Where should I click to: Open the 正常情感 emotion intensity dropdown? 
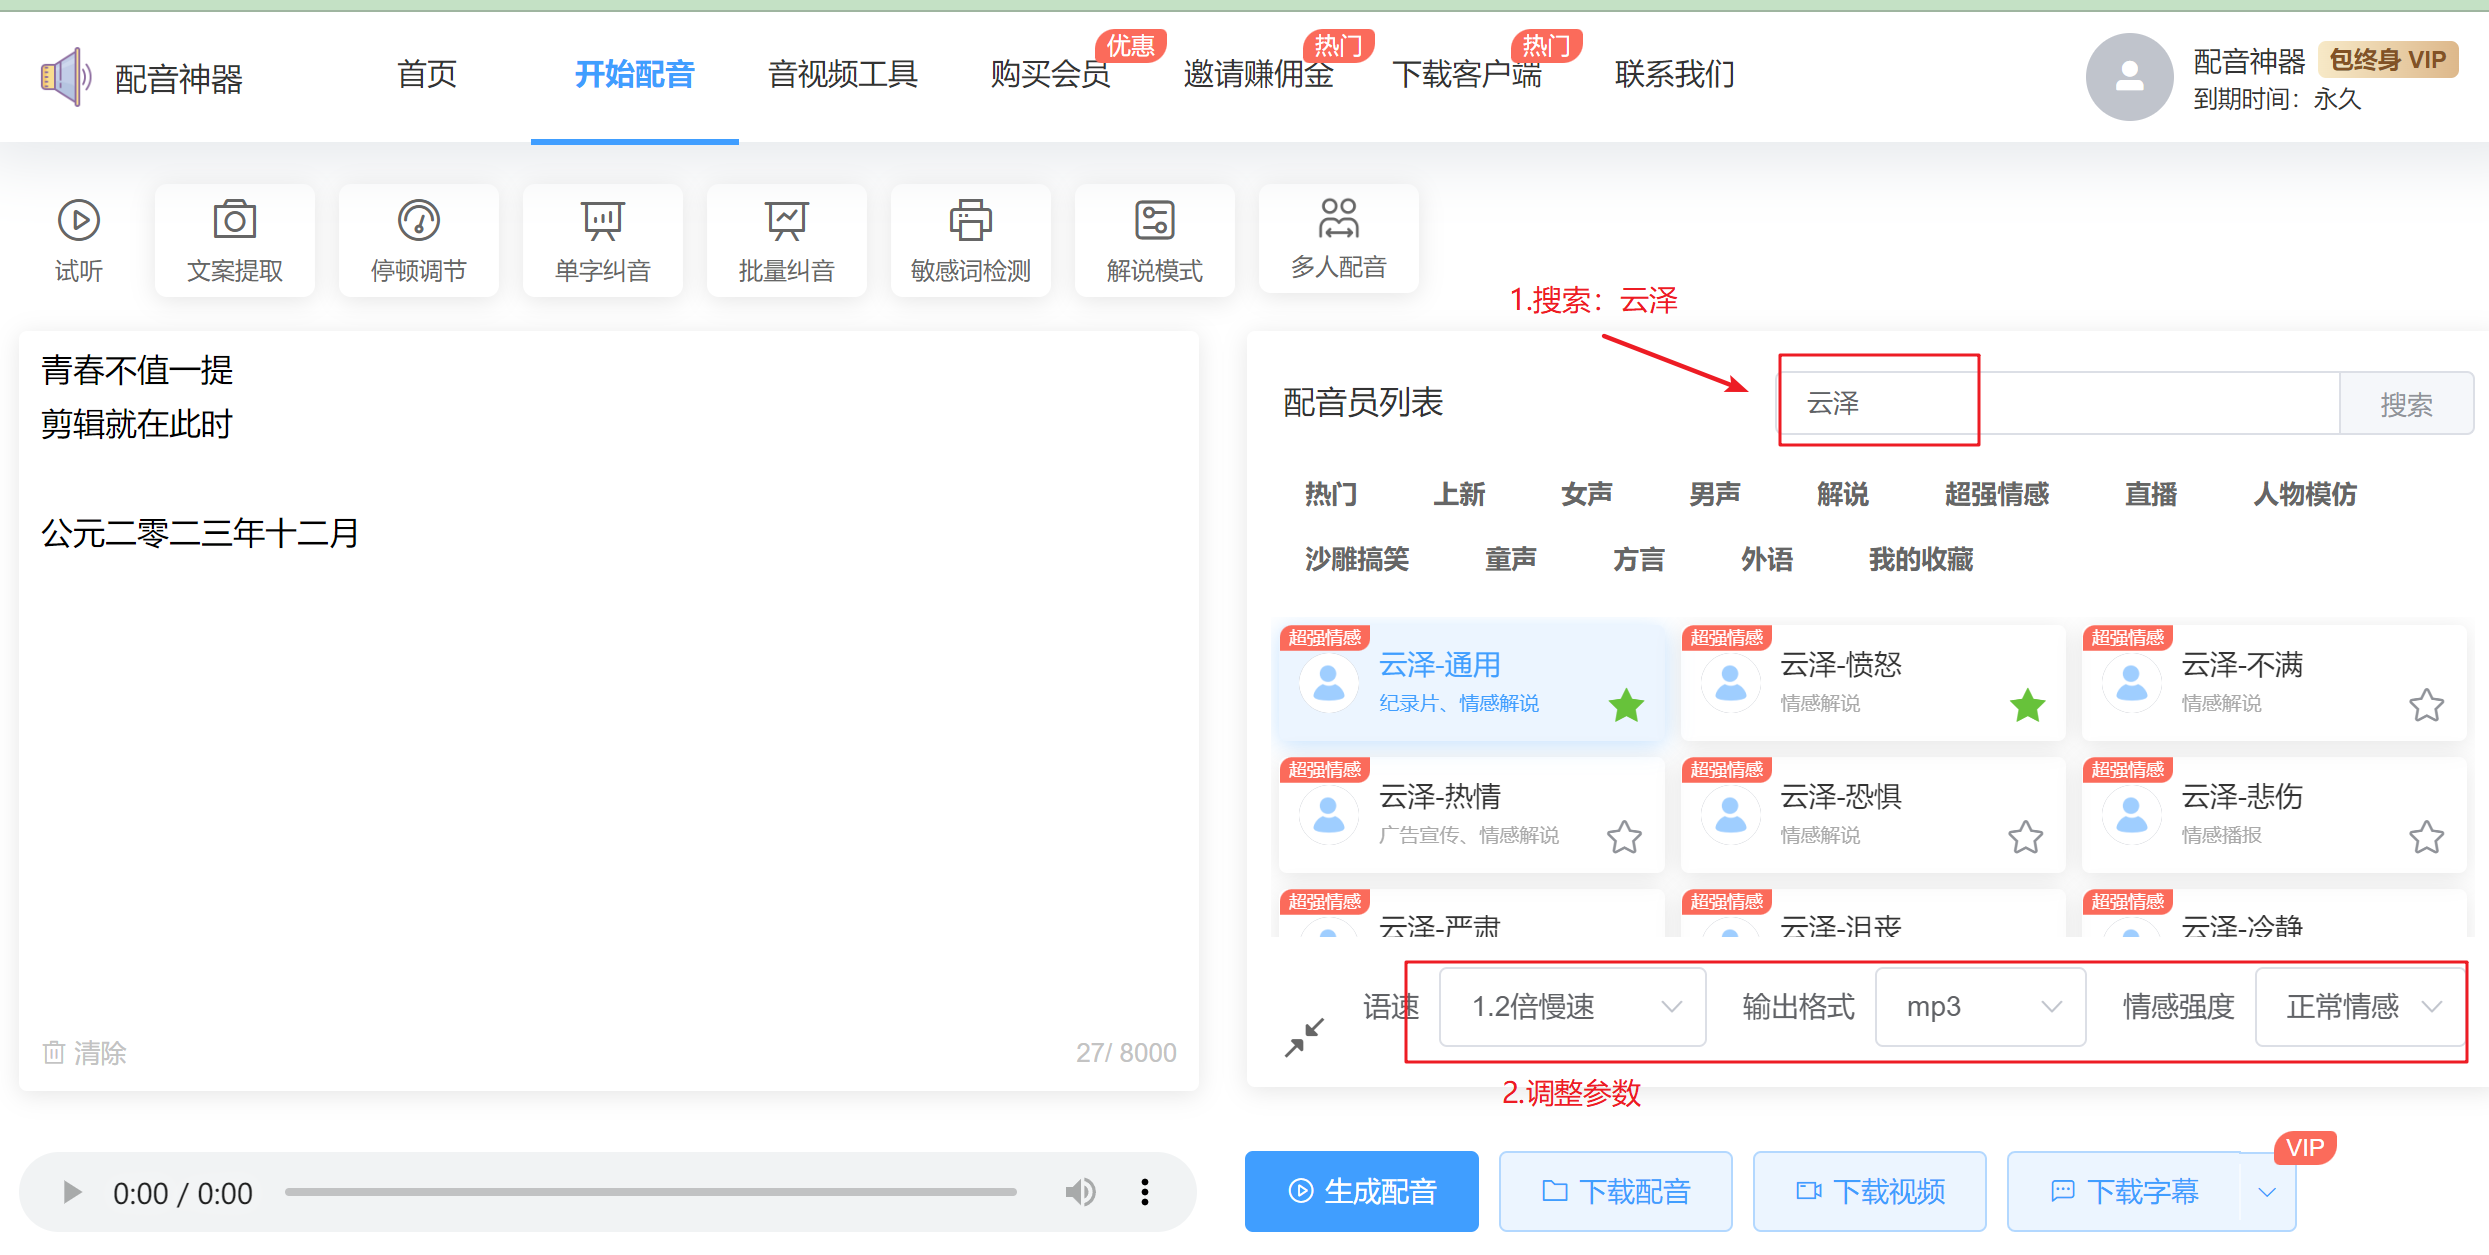point(2360,1006)
